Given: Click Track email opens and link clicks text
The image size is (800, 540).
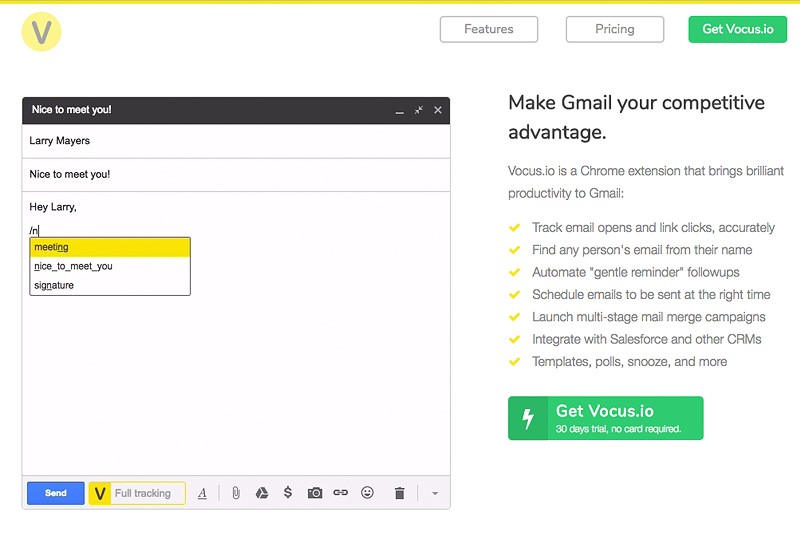Looking at the screenshot, I should 653,228.
